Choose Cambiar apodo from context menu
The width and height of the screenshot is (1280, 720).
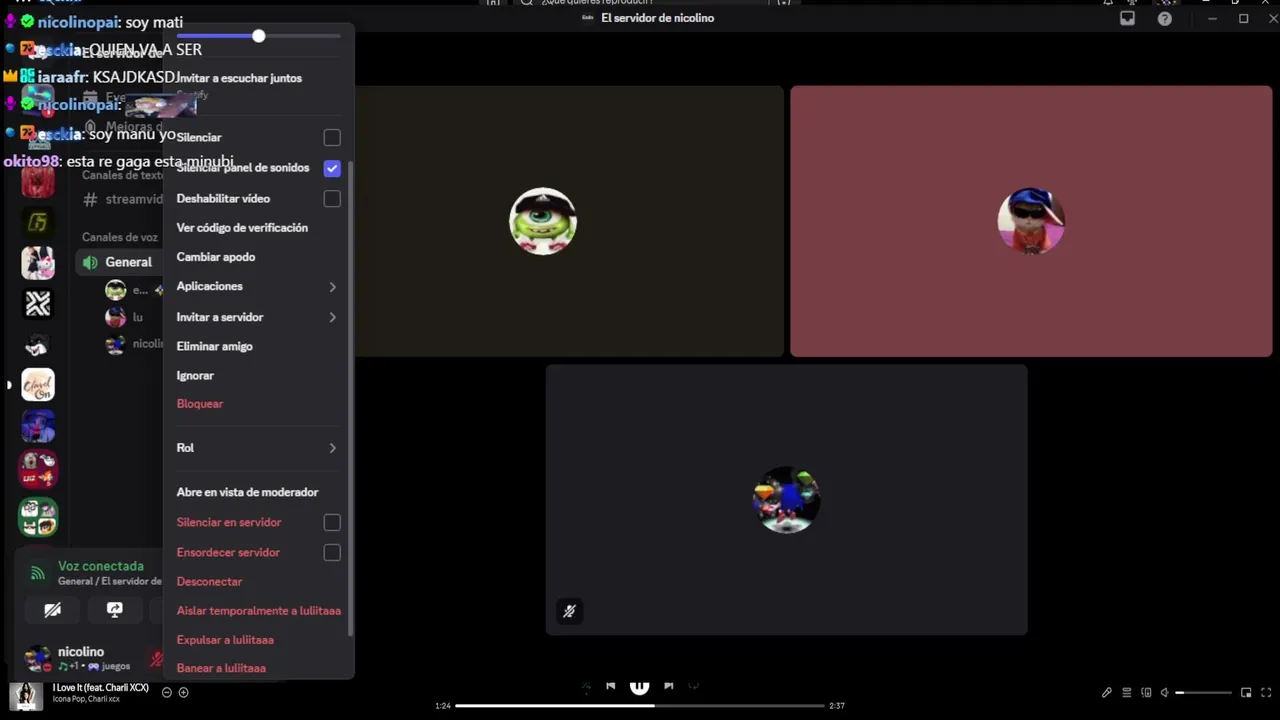click(216, 257)
